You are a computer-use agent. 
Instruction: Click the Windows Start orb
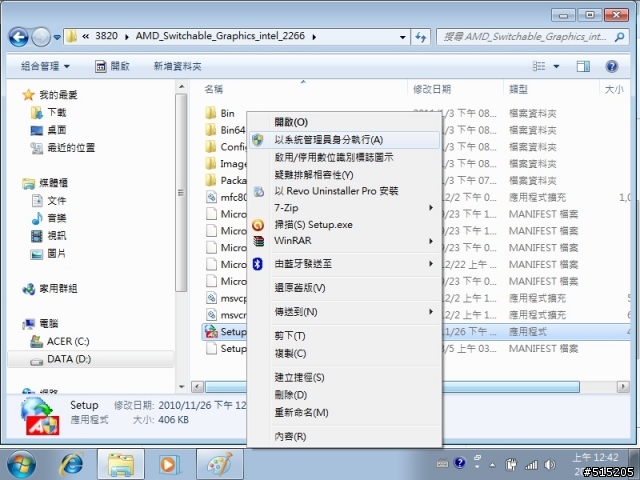(21, 464)
